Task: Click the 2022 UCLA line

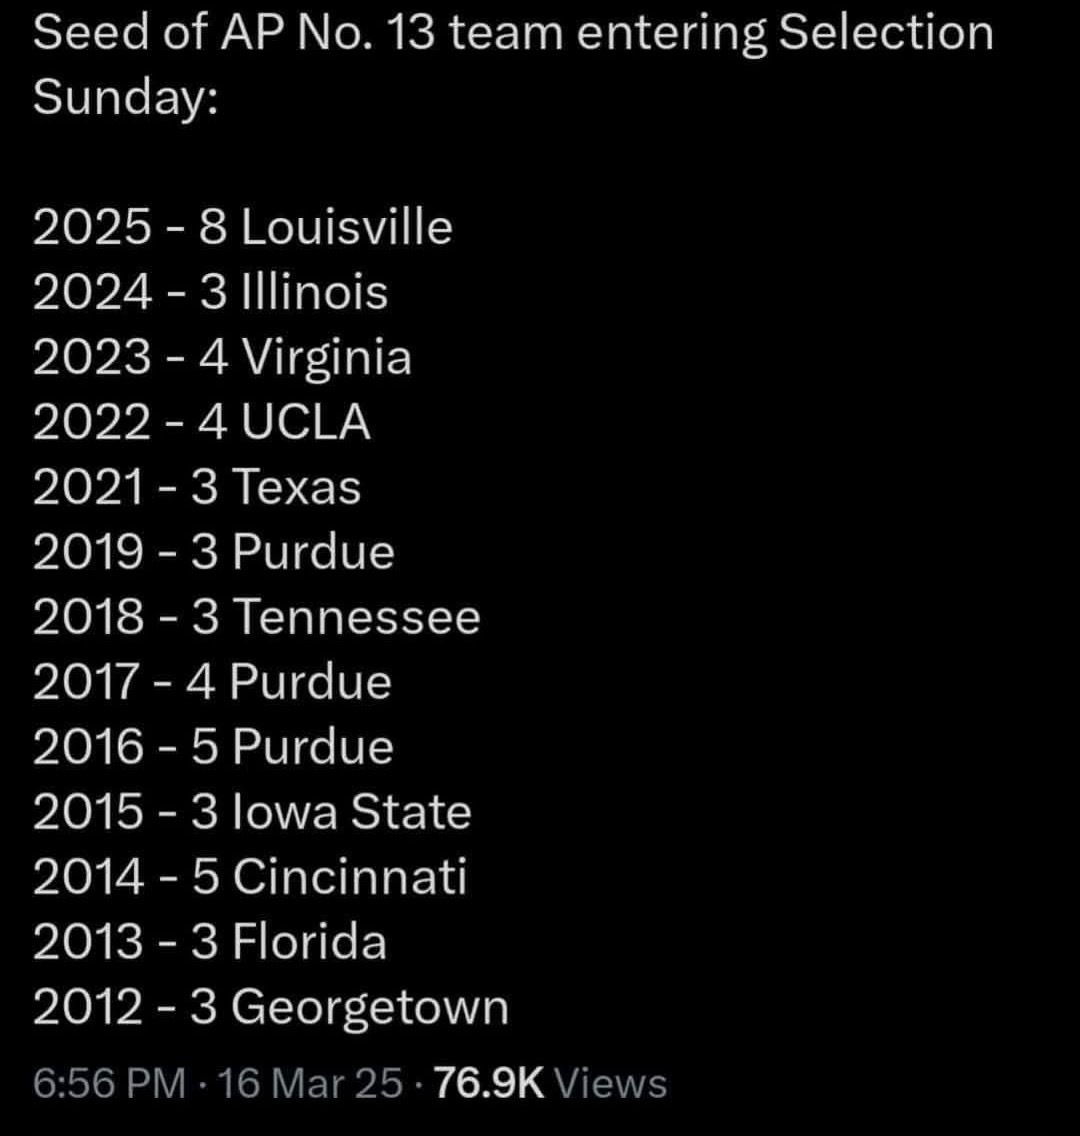Action: click(201, 423)
